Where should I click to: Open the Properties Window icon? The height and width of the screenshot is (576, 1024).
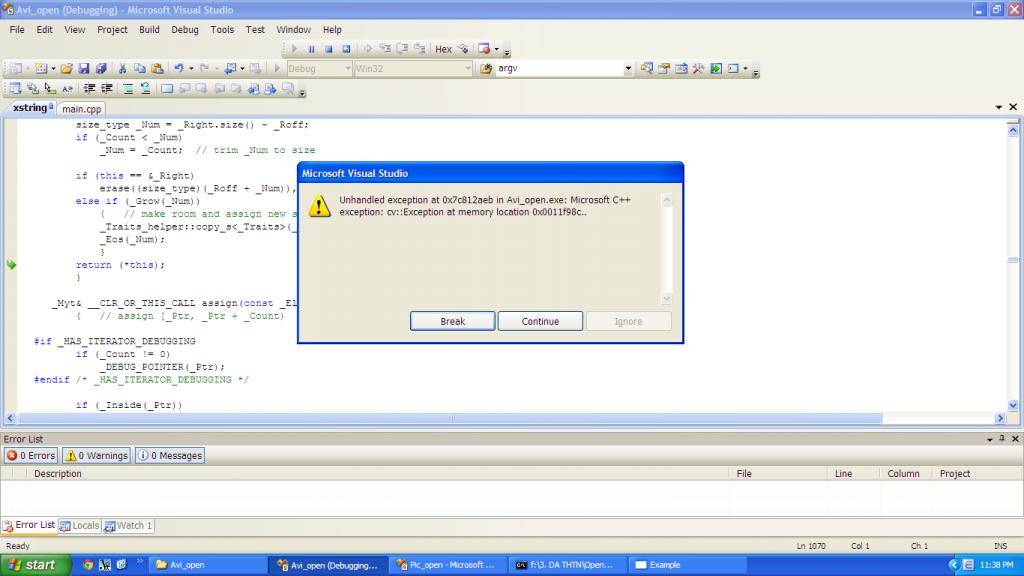664,69
